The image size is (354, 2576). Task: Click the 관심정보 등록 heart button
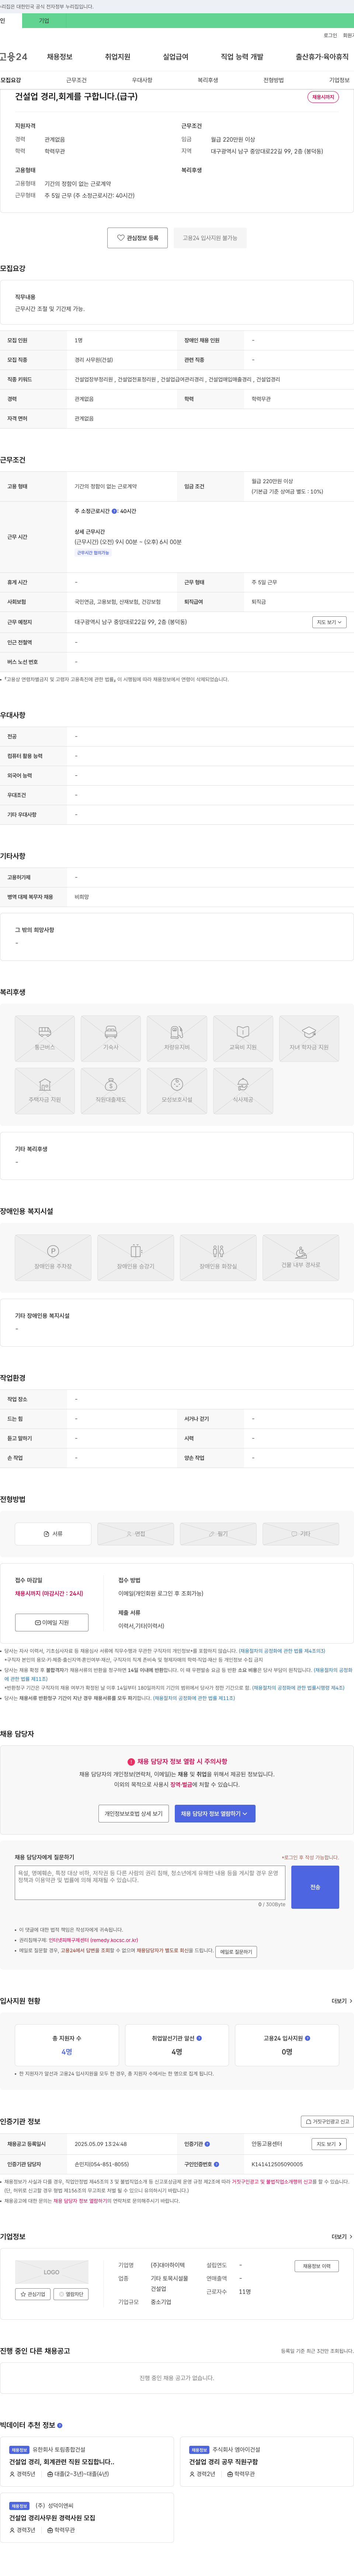[137, 238]
